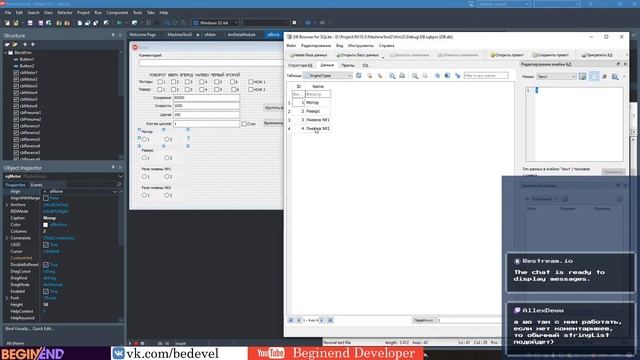Click the highlighted cell-editor icon next to the image view icon

coord(594,76)
